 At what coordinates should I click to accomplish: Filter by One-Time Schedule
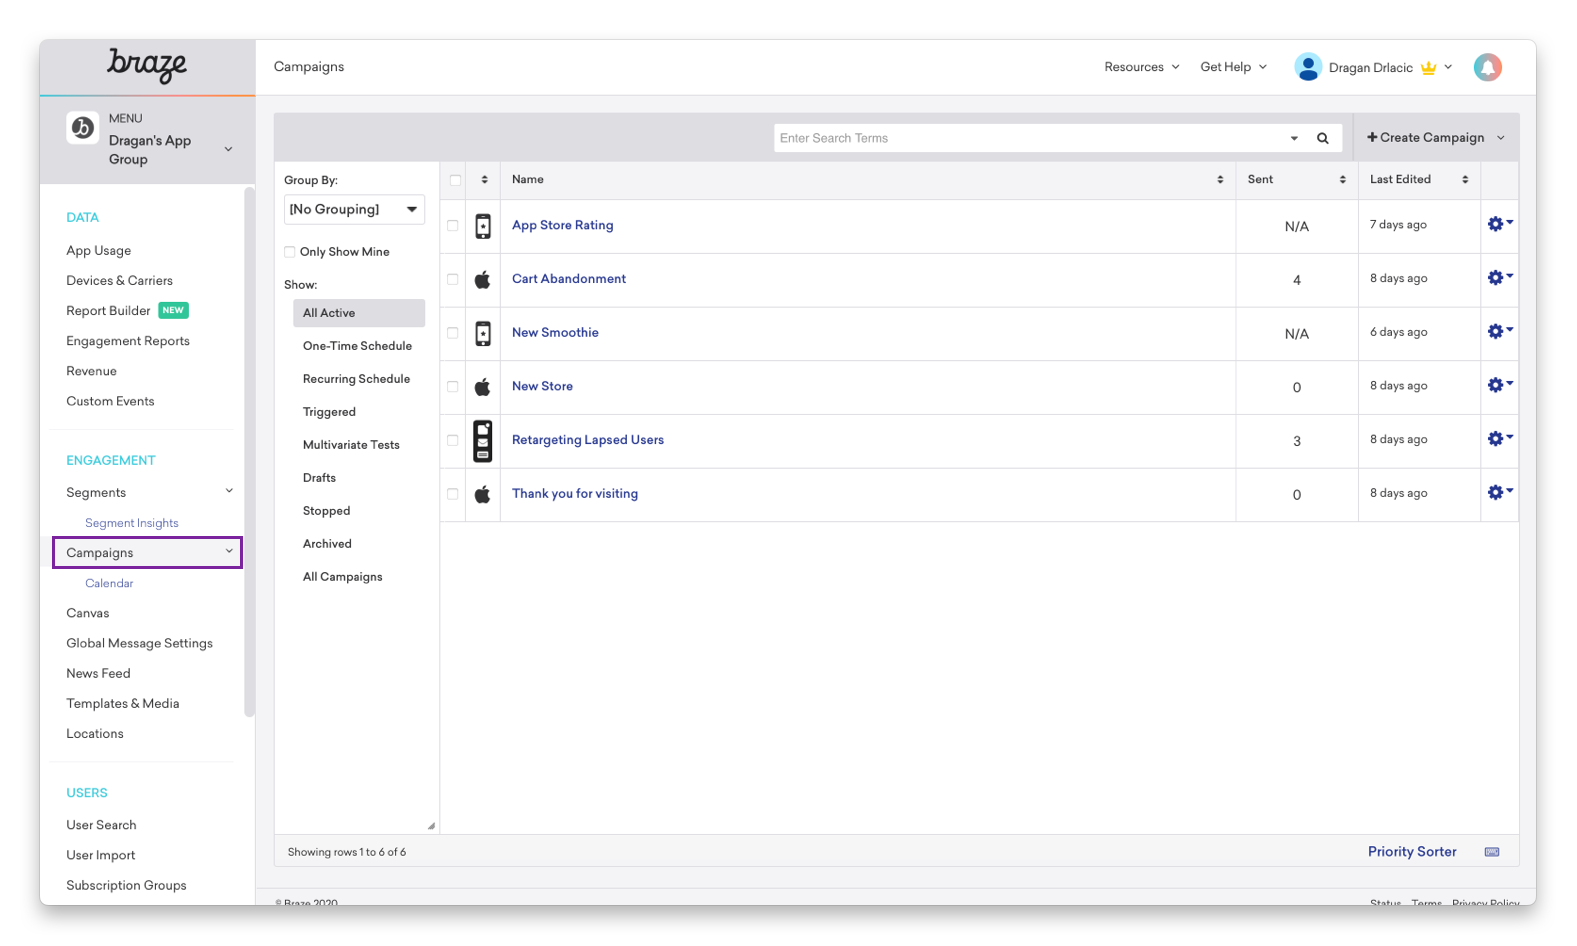point(357,346)
